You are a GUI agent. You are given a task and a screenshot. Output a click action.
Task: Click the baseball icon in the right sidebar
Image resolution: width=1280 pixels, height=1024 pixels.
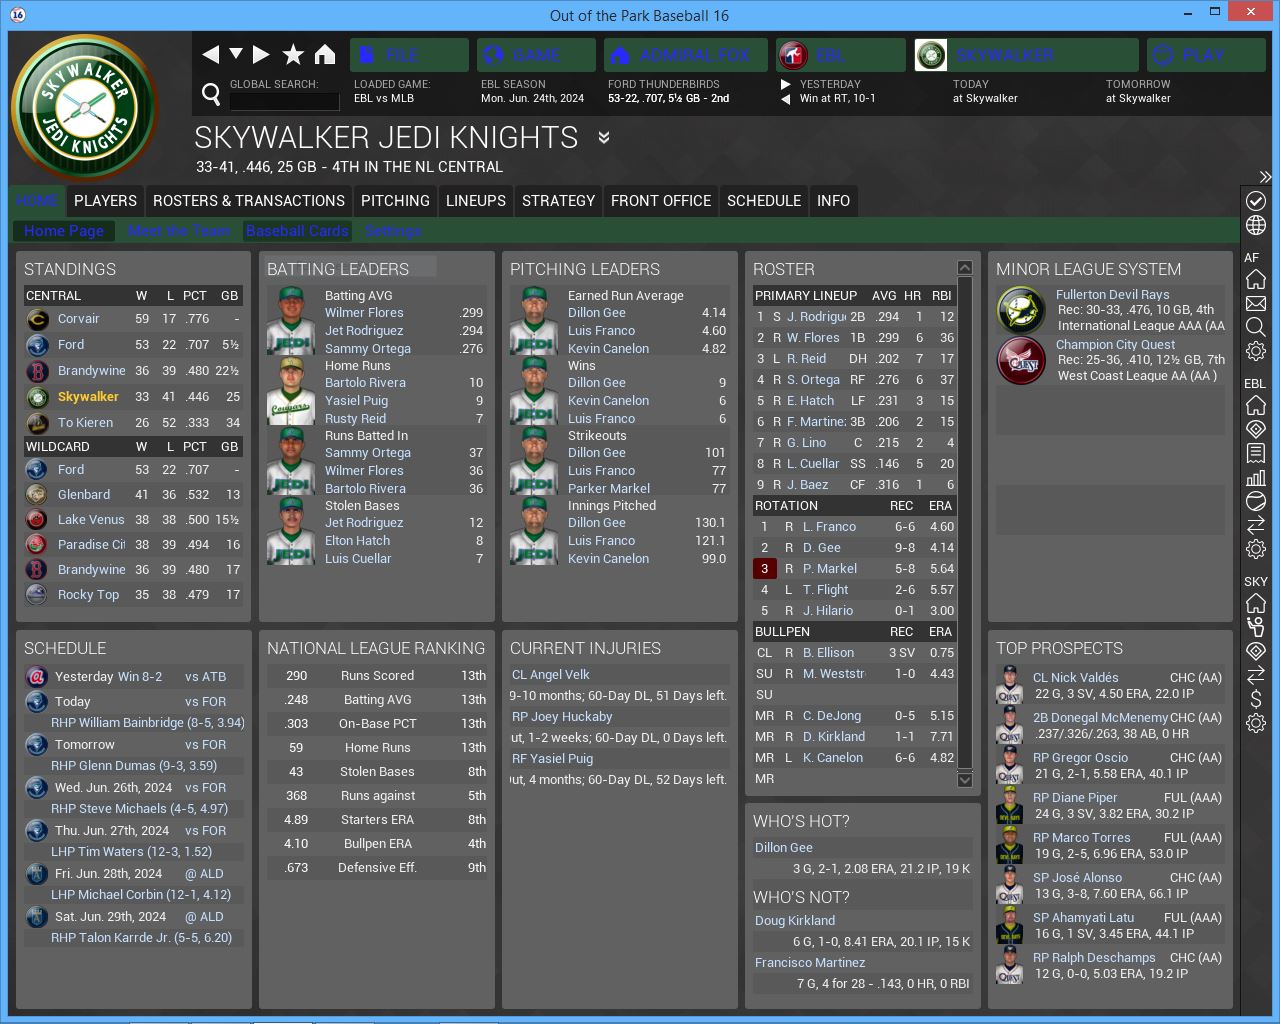click(1256, 501)
